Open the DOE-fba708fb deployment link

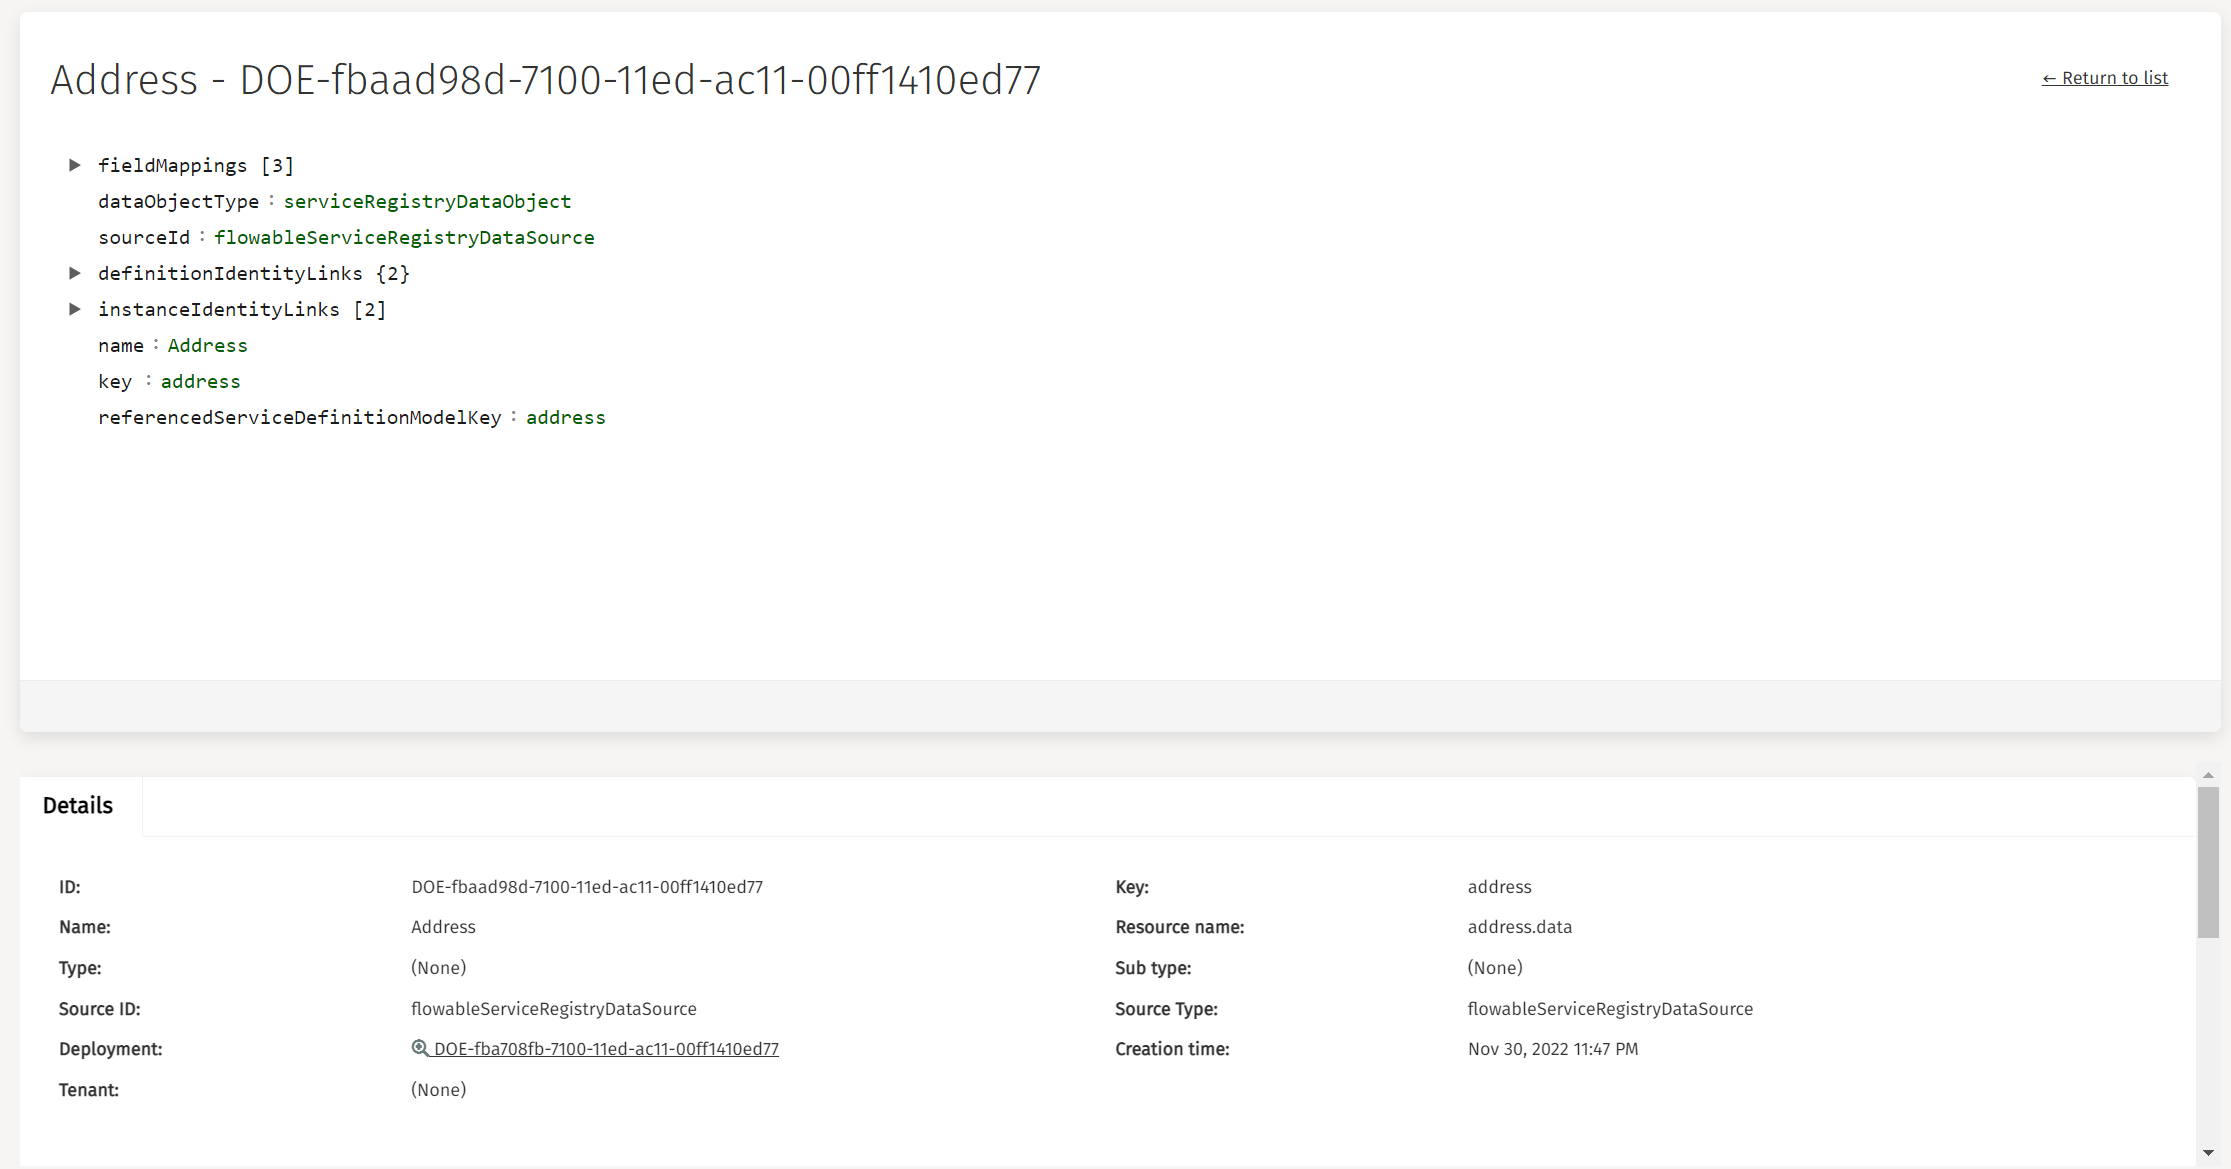coord(606,1049)
